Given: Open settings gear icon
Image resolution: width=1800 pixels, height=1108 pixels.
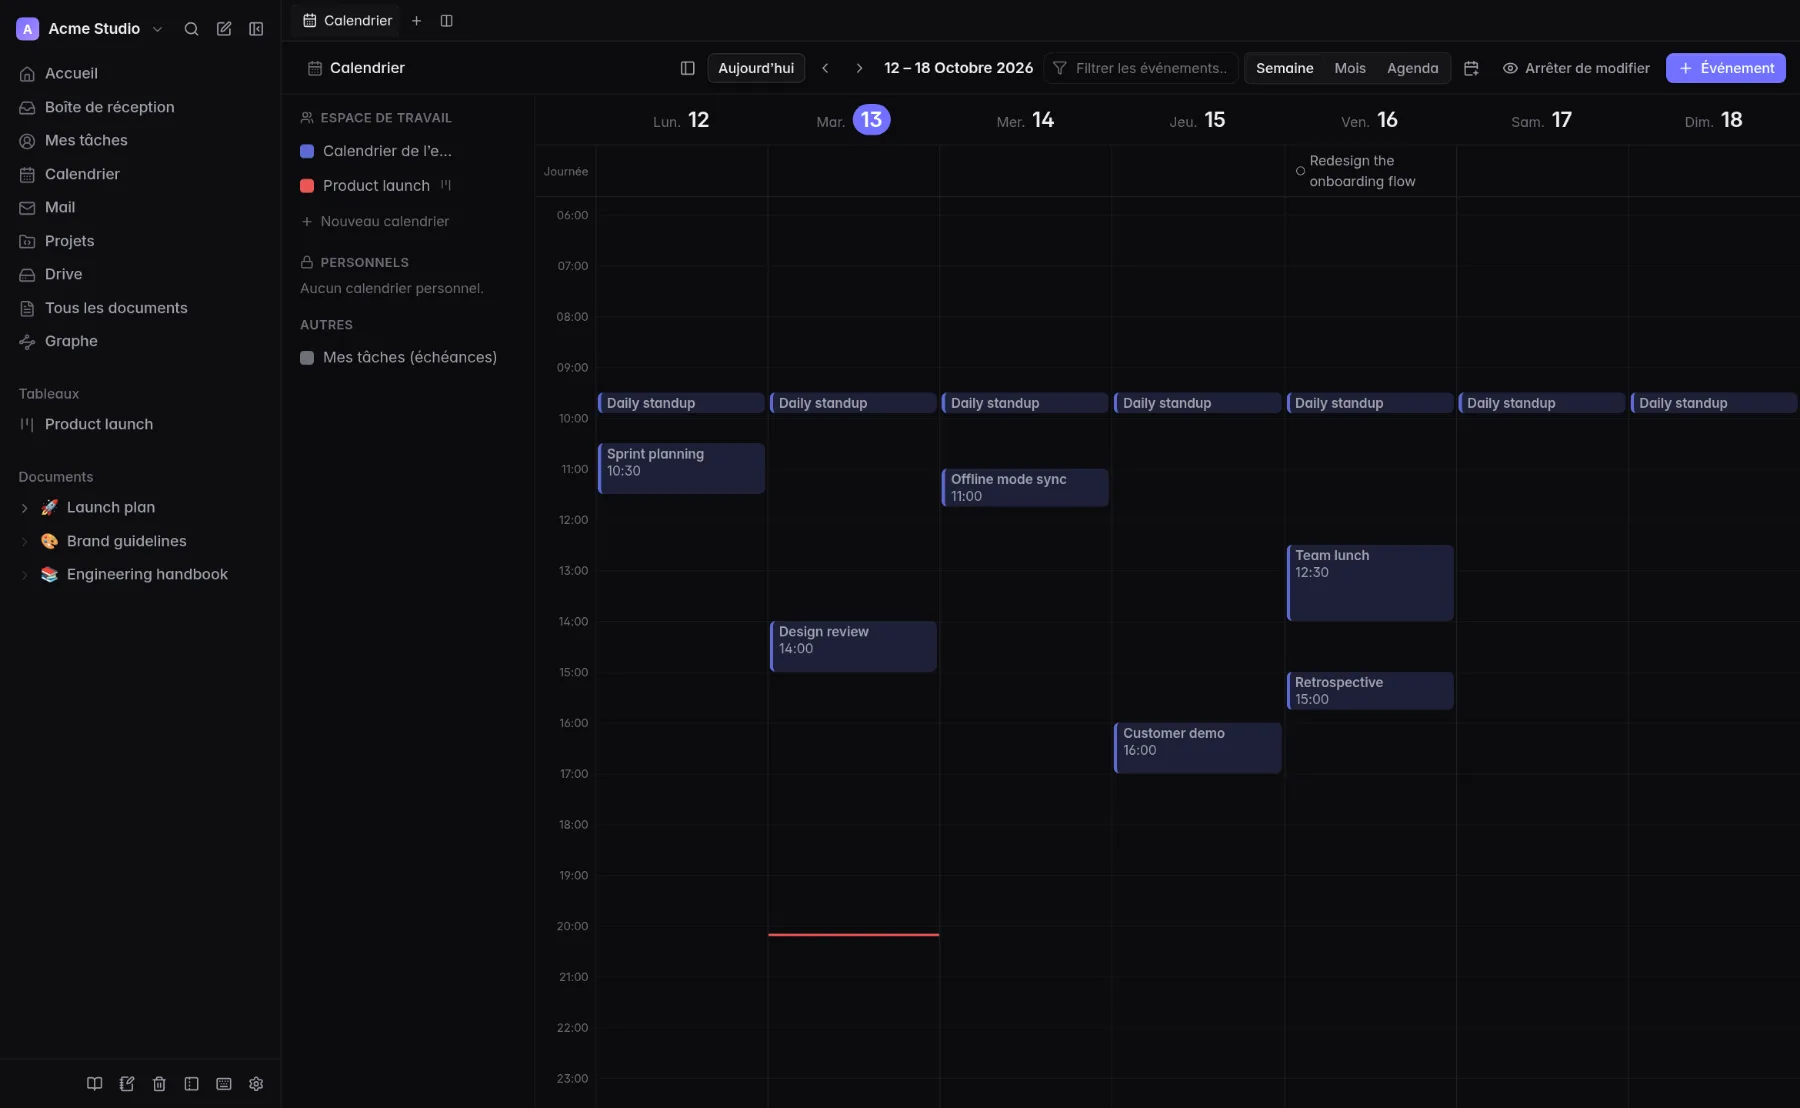Looking at the screenshot, I should pyautogui.click(x=256, y=1084).
